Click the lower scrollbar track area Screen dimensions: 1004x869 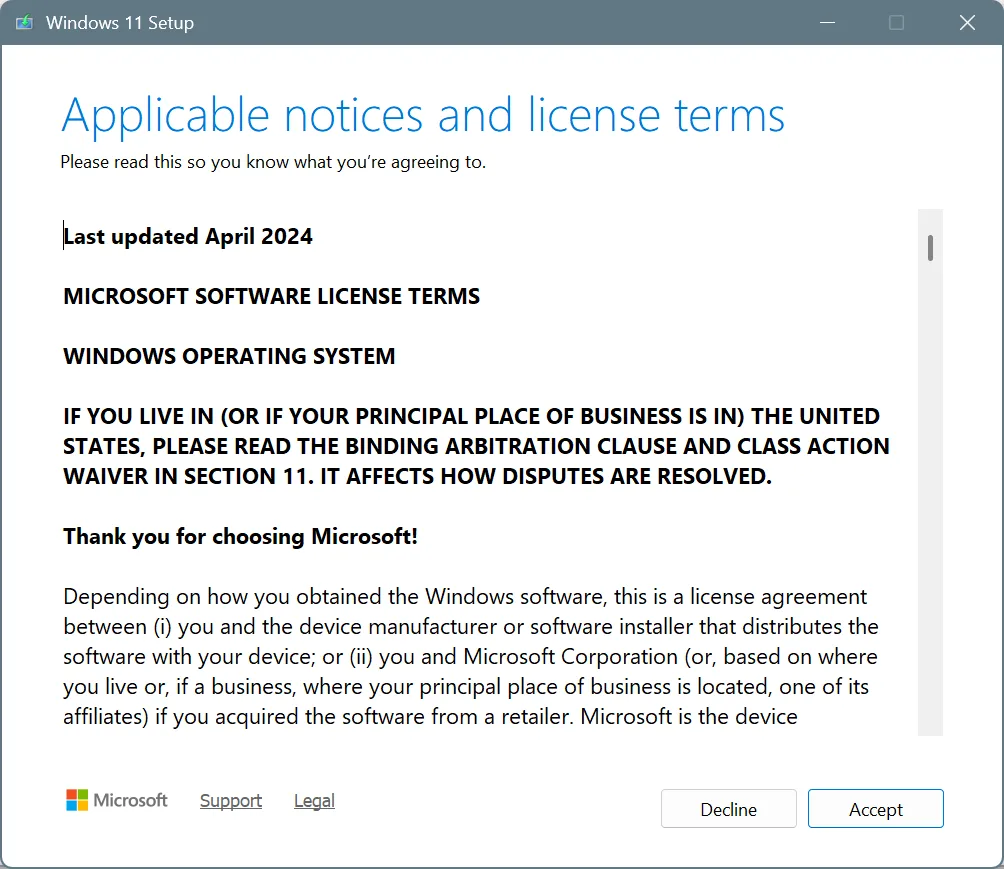coord(930,499)
